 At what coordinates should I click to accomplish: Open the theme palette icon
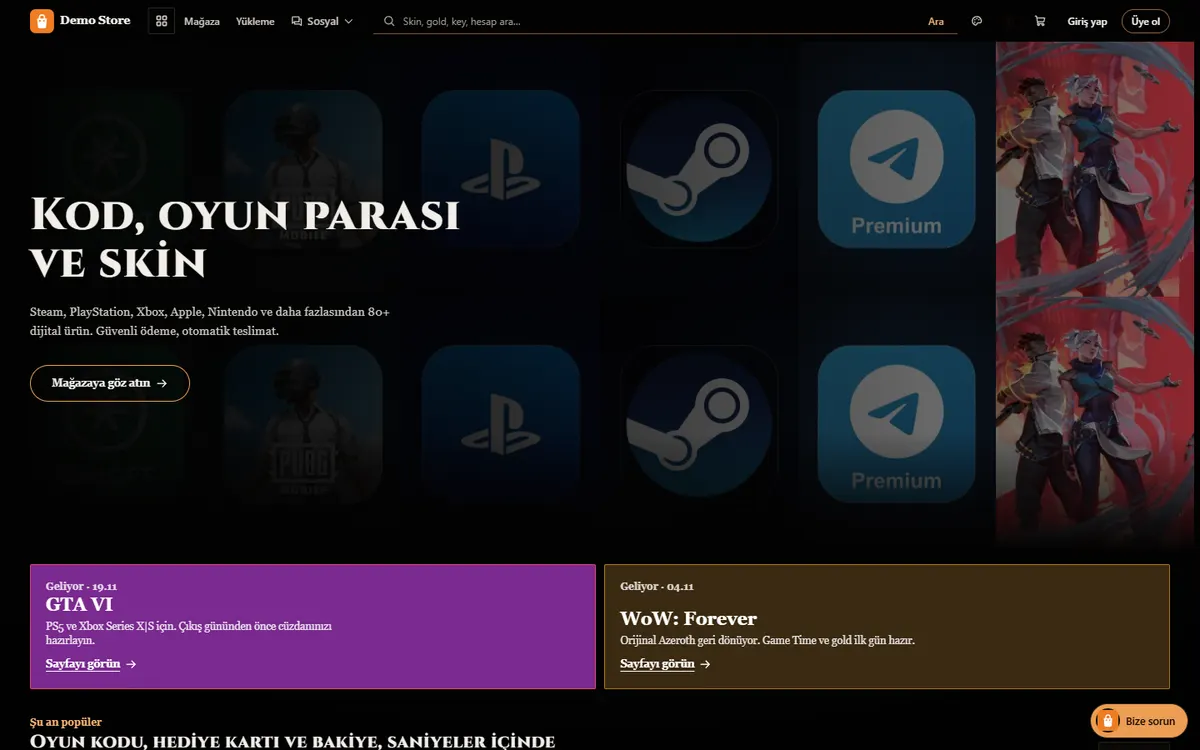tap(977, 21)
